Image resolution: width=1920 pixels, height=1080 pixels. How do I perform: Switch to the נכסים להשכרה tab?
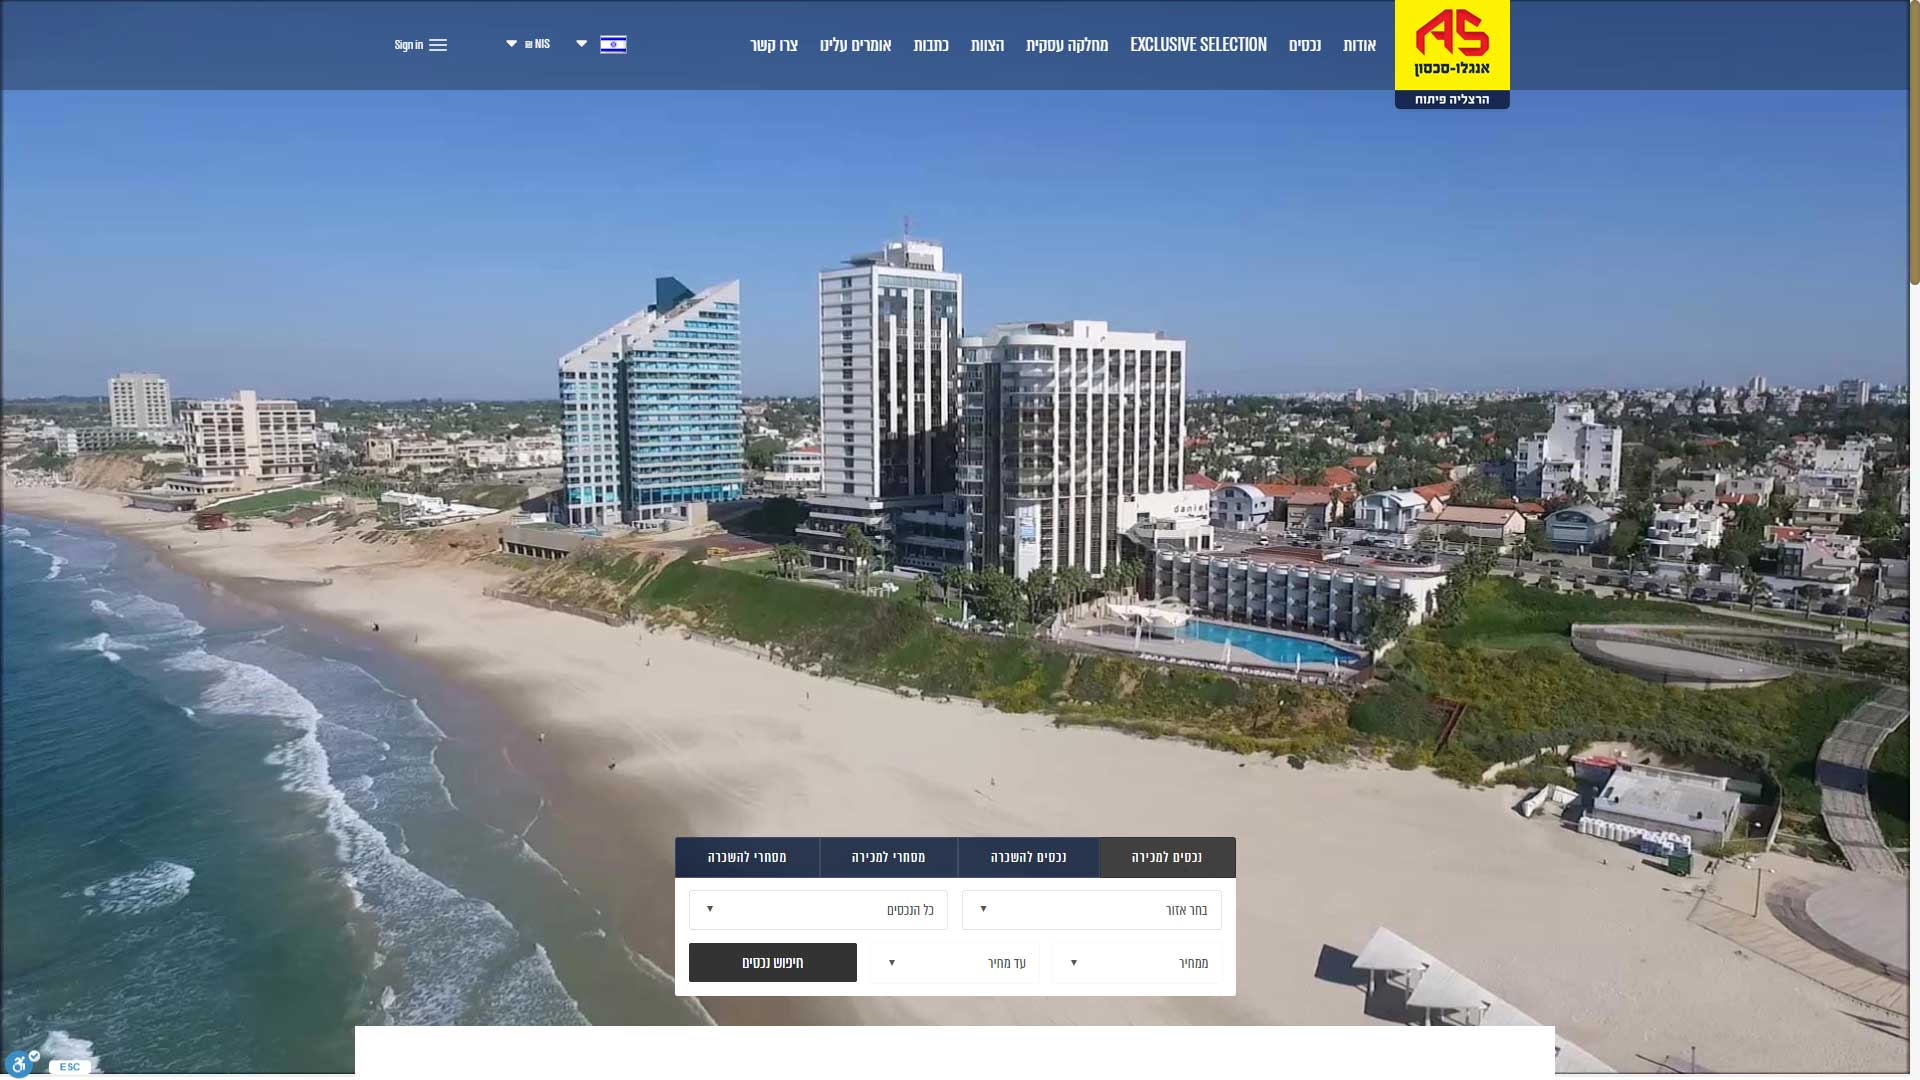point(1028,857)
